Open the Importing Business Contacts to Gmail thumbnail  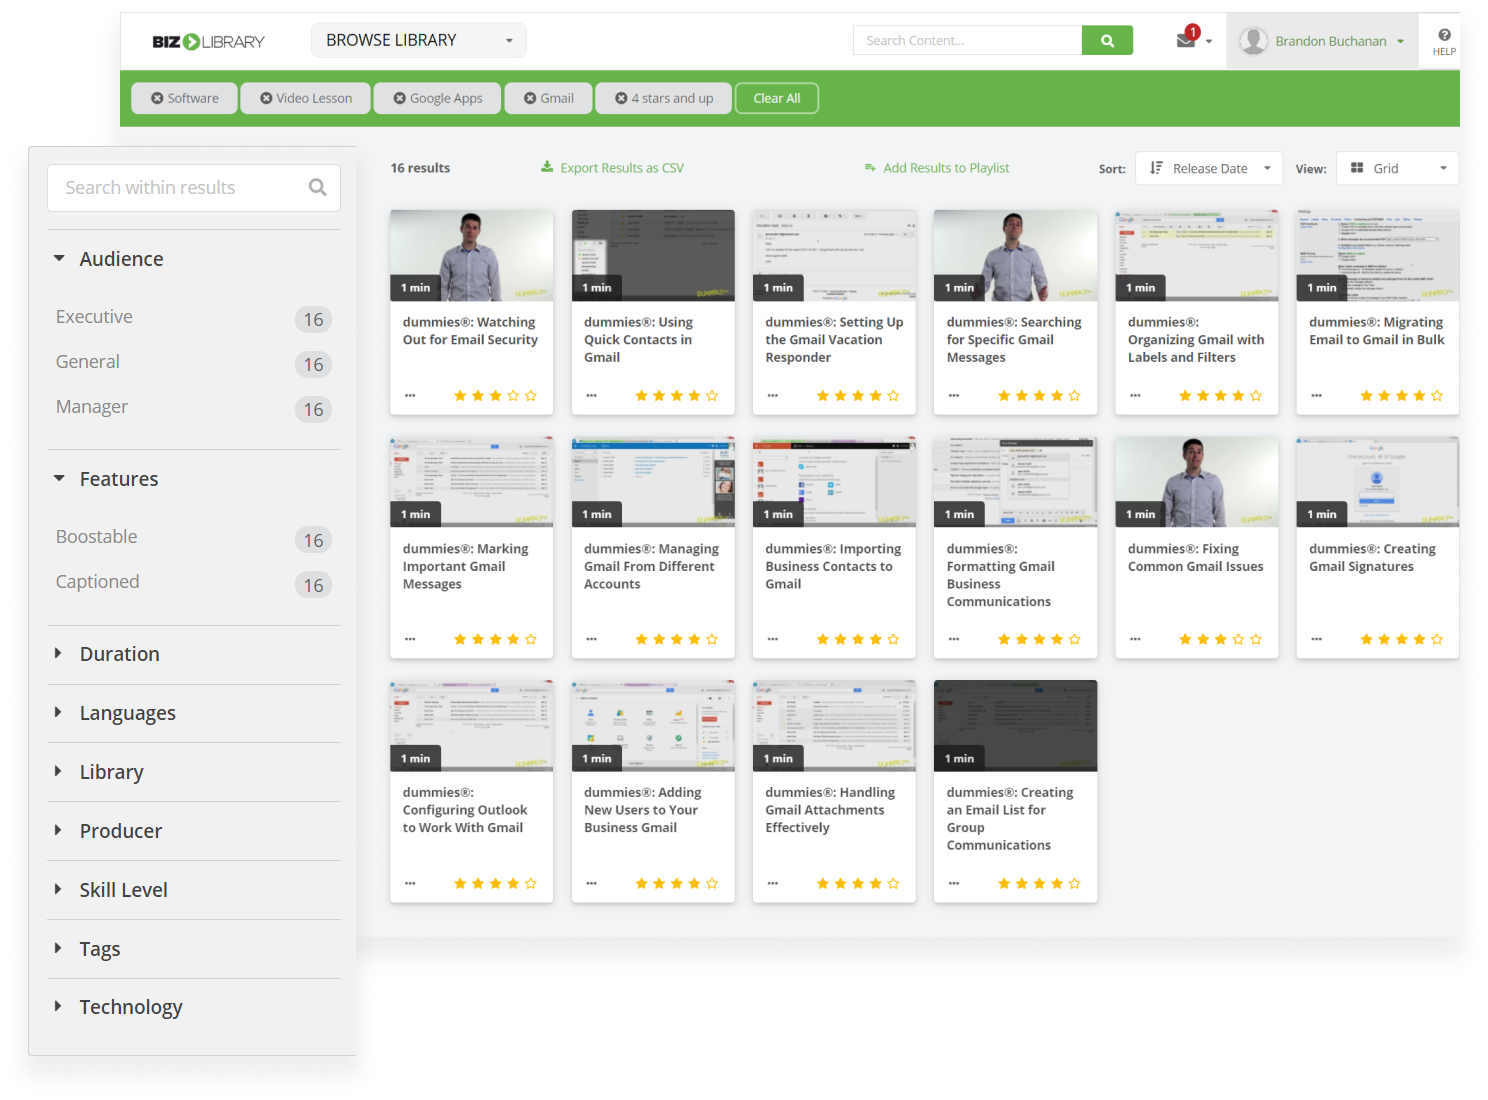pos(834,482)
